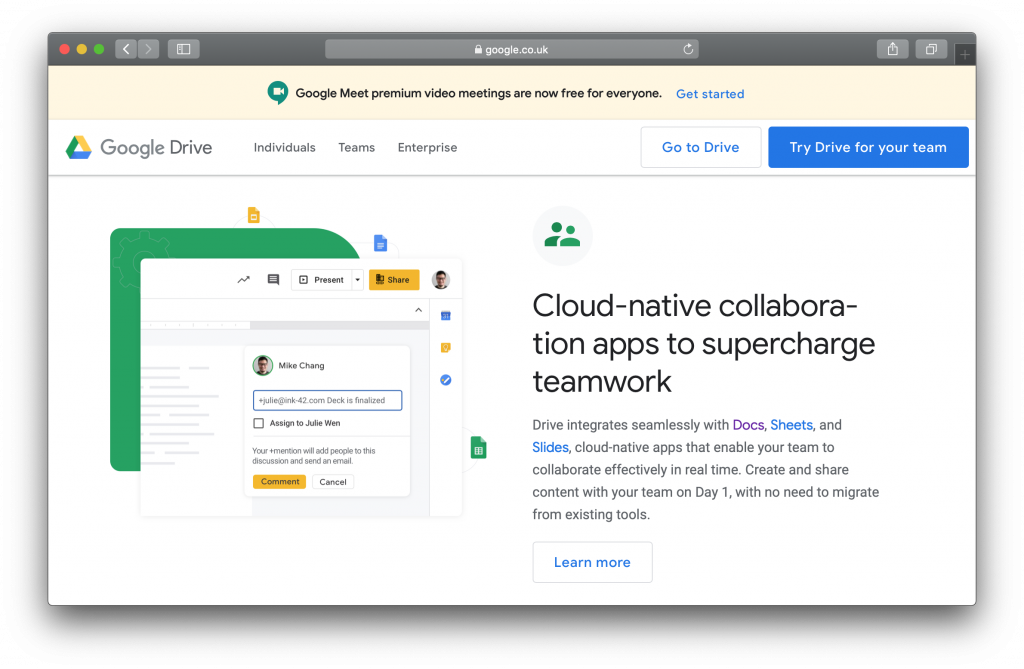Click the Google Drive wordmark text
The width and height of the screenshot is (1024, 669).
pos(156,148)
